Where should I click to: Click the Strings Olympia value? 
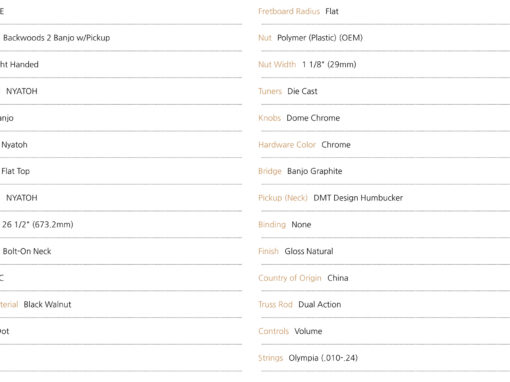click(x=323, y=358)
